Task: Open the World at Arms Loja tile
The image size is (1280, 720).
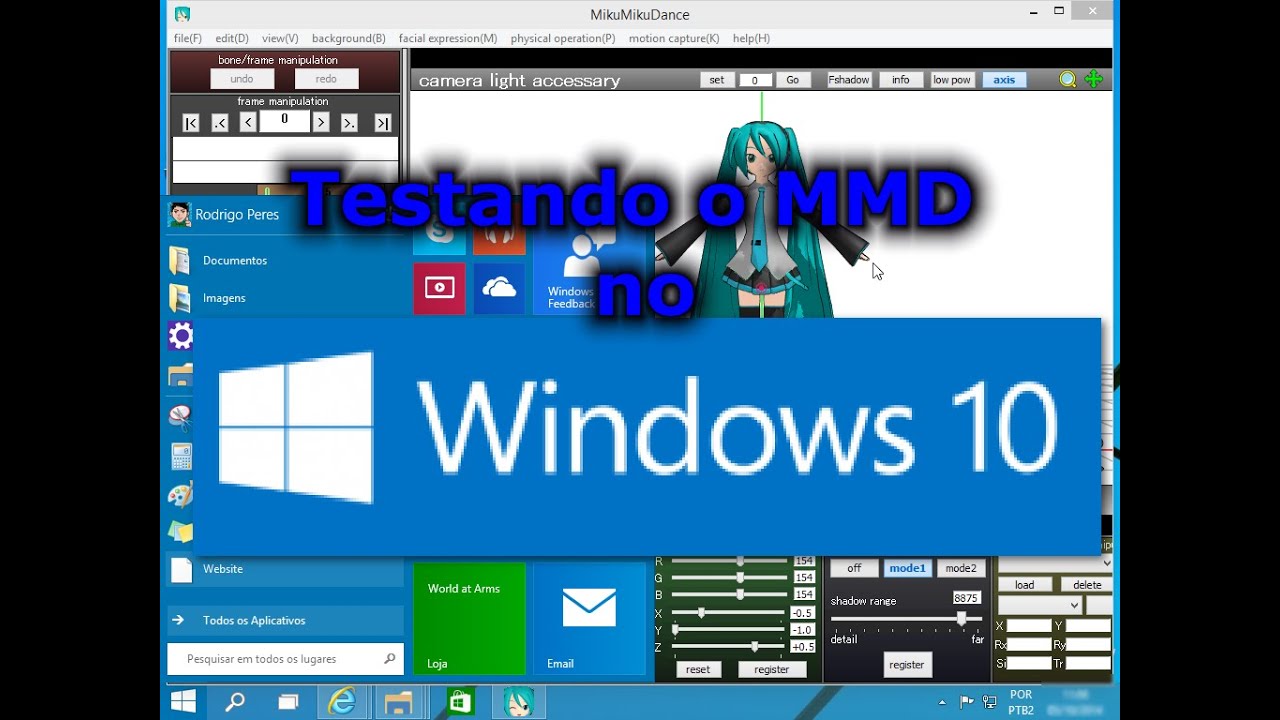Action: tap(469, 618)
